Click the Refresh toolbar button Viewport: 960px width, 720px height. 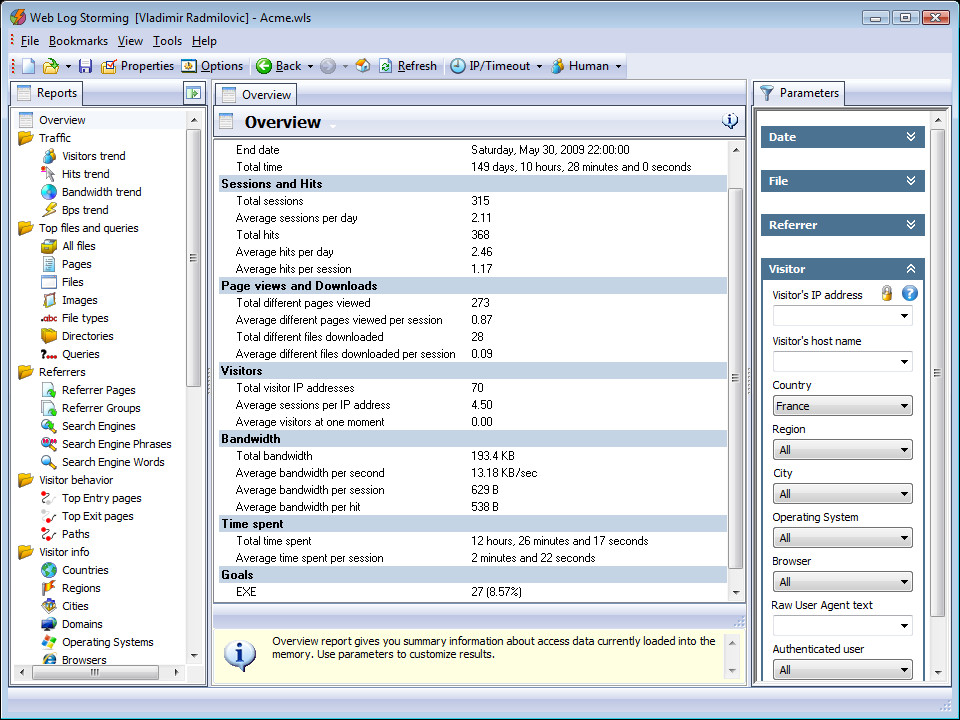point(408,66)
